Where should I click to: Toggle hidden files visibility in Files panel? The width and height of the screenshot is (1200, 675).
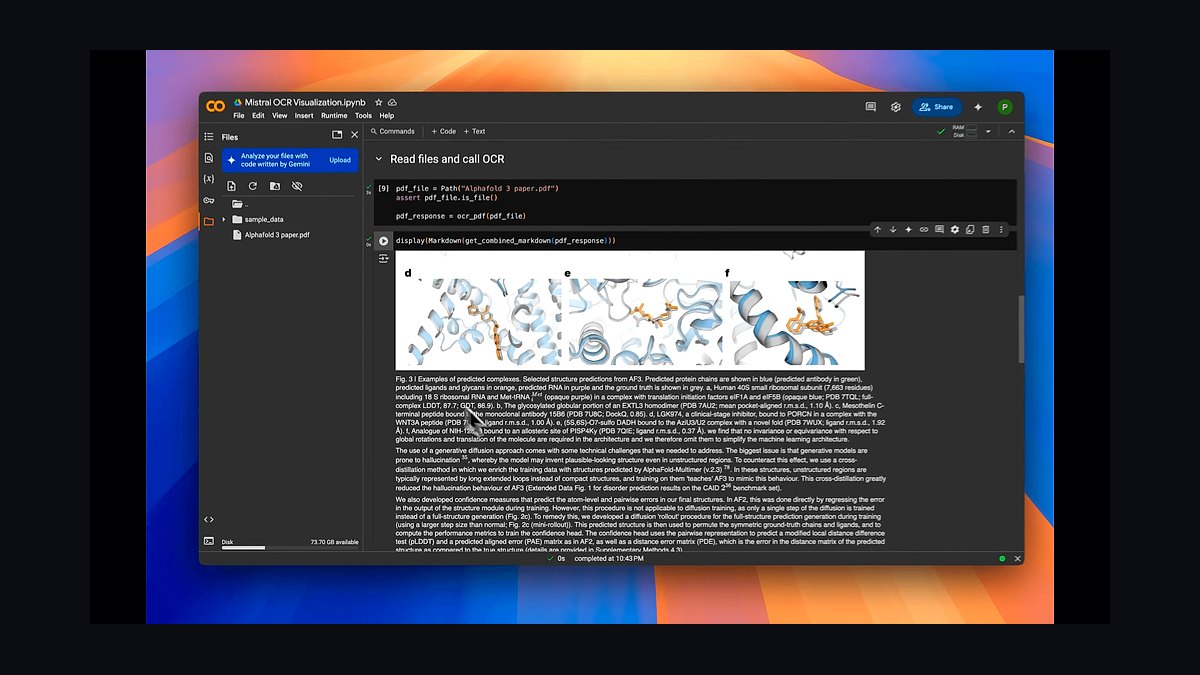click(x=297, y=186)
